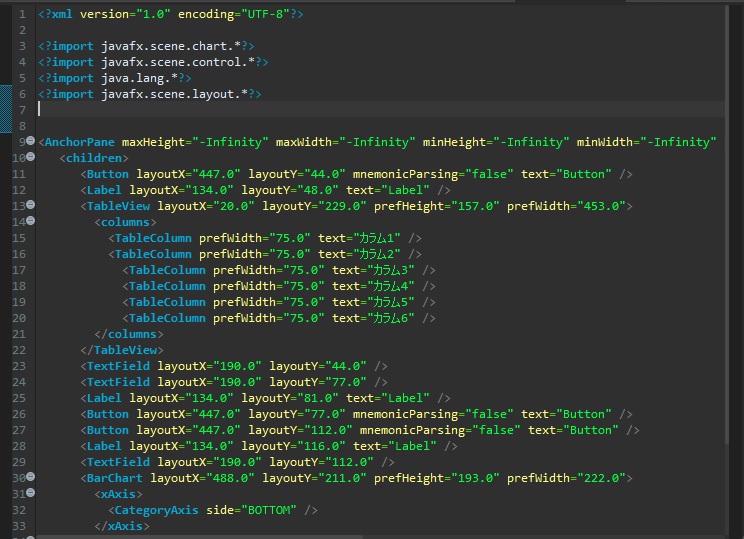Click the xml version declaration line

coord(170,14)
